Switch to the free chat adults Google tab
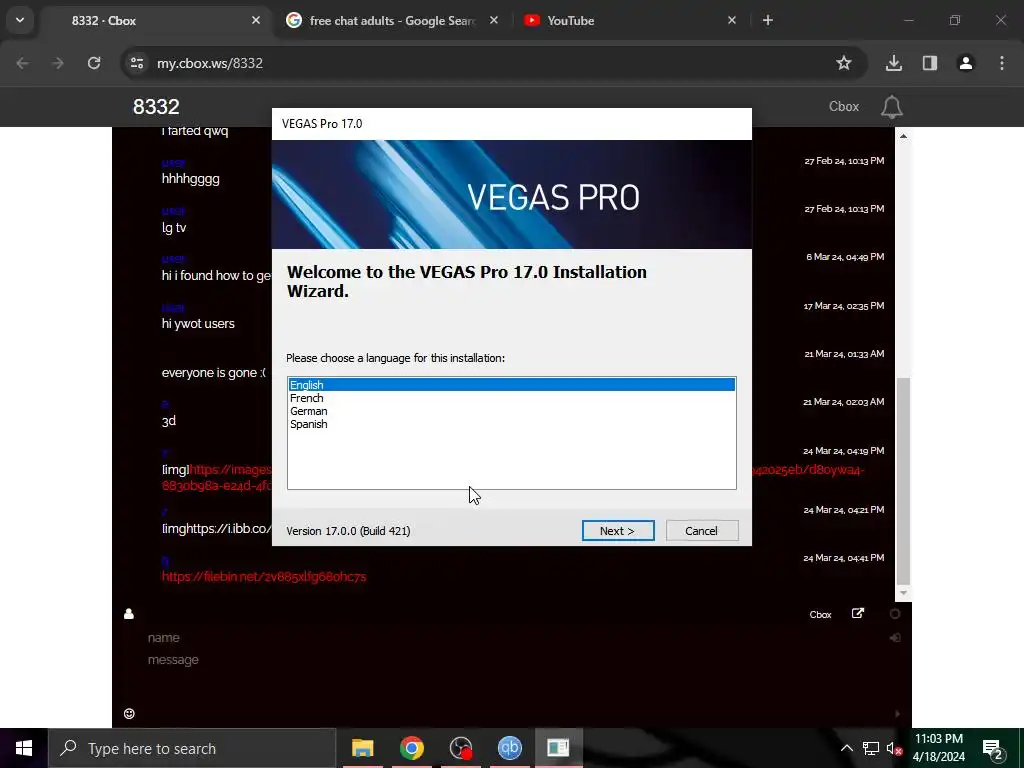The width and height of the screenshot is (1024, 768). click(x=392, y=20)
